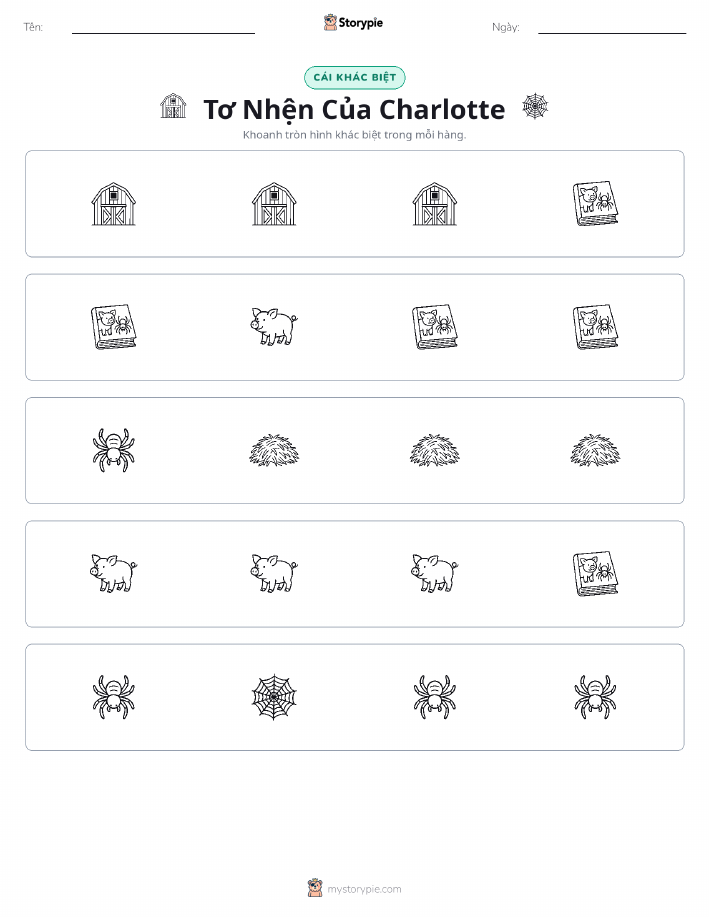Click the Storypie logo at the top
709x917 pixels.
click(x=353, y=23)
